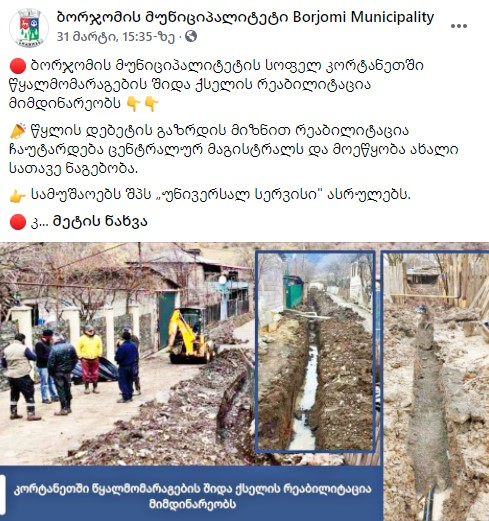Screen dimensions: 489x521
Task: Click the yellow excavator in the photo
Action: coord(191,337)
